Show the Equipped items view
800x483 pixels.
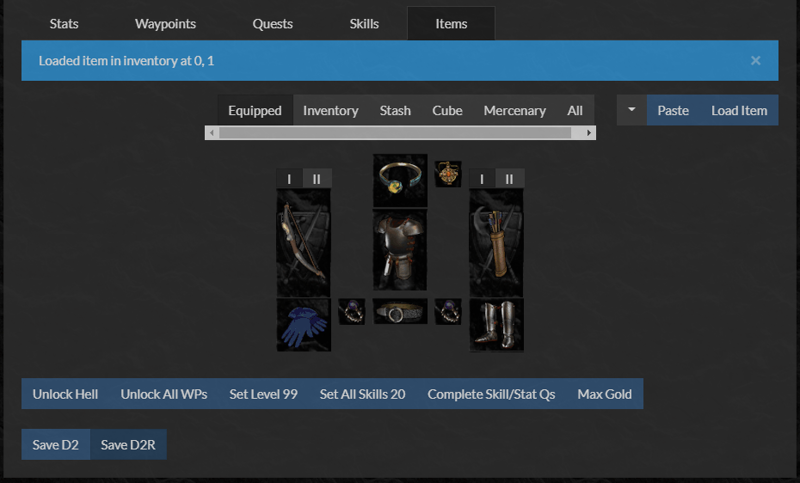(255, 110)
